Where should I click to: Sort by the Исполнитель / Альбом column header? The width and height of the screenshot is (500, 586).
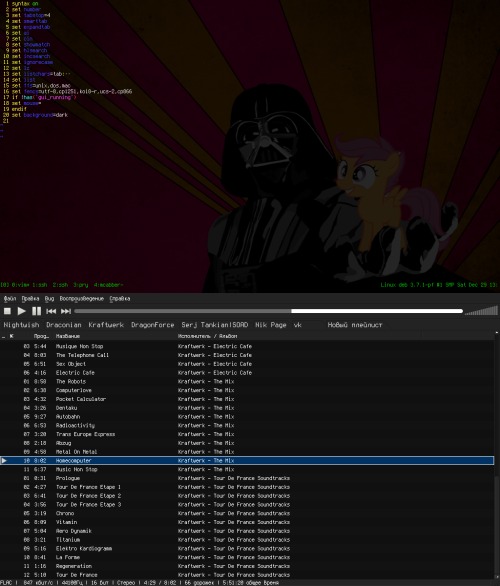click(x=207, y=336)
